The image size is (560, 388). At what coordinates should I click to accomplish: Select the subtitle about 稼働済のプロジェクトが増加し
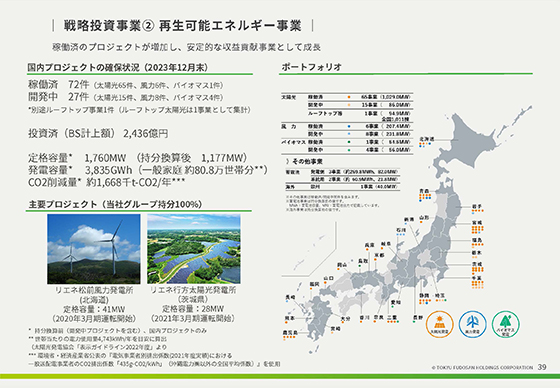[x=186, y=47]
